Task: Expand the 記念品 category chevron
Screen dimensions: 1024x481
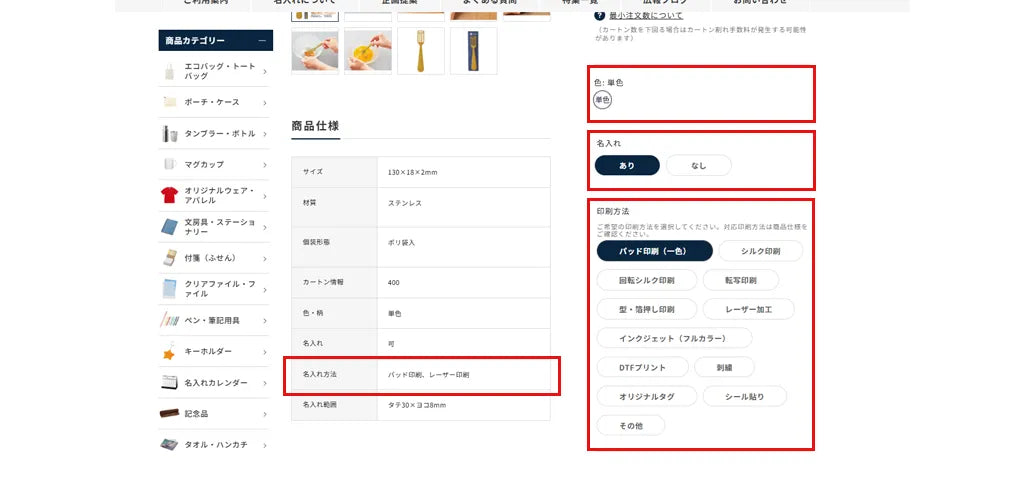Action: pyautogui.click(x=264, y=413)
